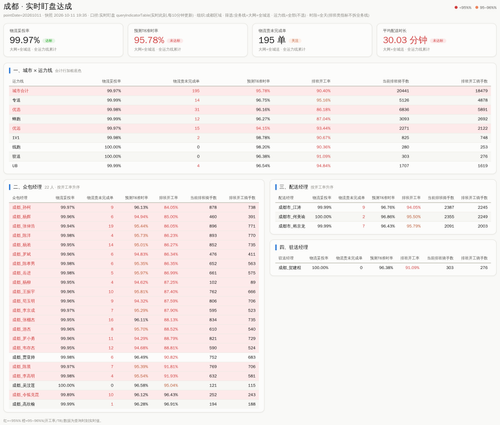
Task: Click the 20441 cell in the city table
Action: [x=403, y=91]
